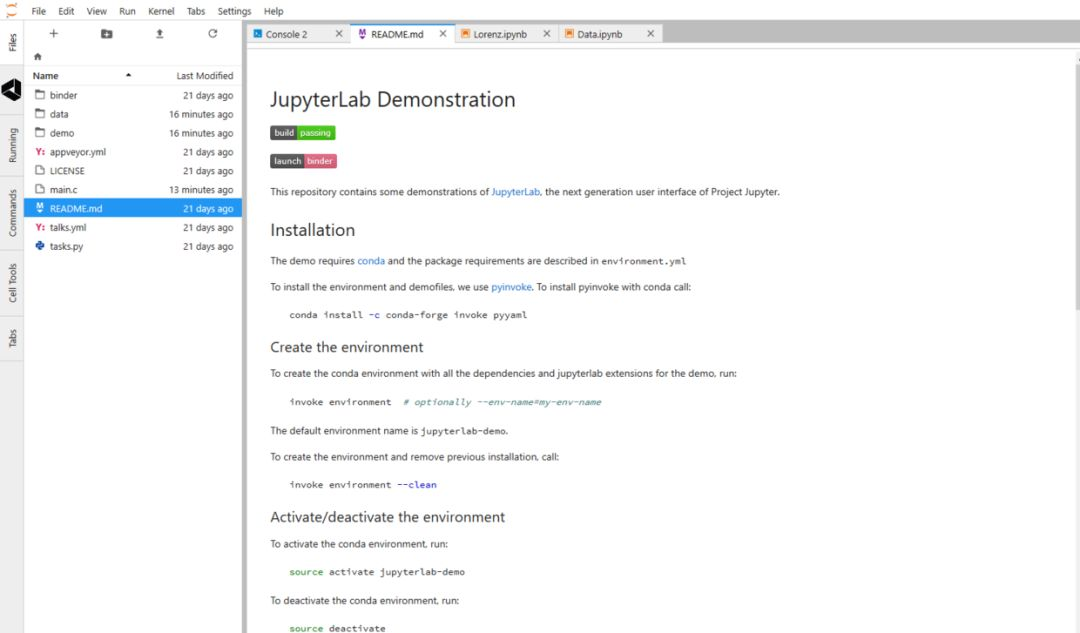Follow the conda link
Screen dimensions: 1080x633
click(x=371, y=261)
